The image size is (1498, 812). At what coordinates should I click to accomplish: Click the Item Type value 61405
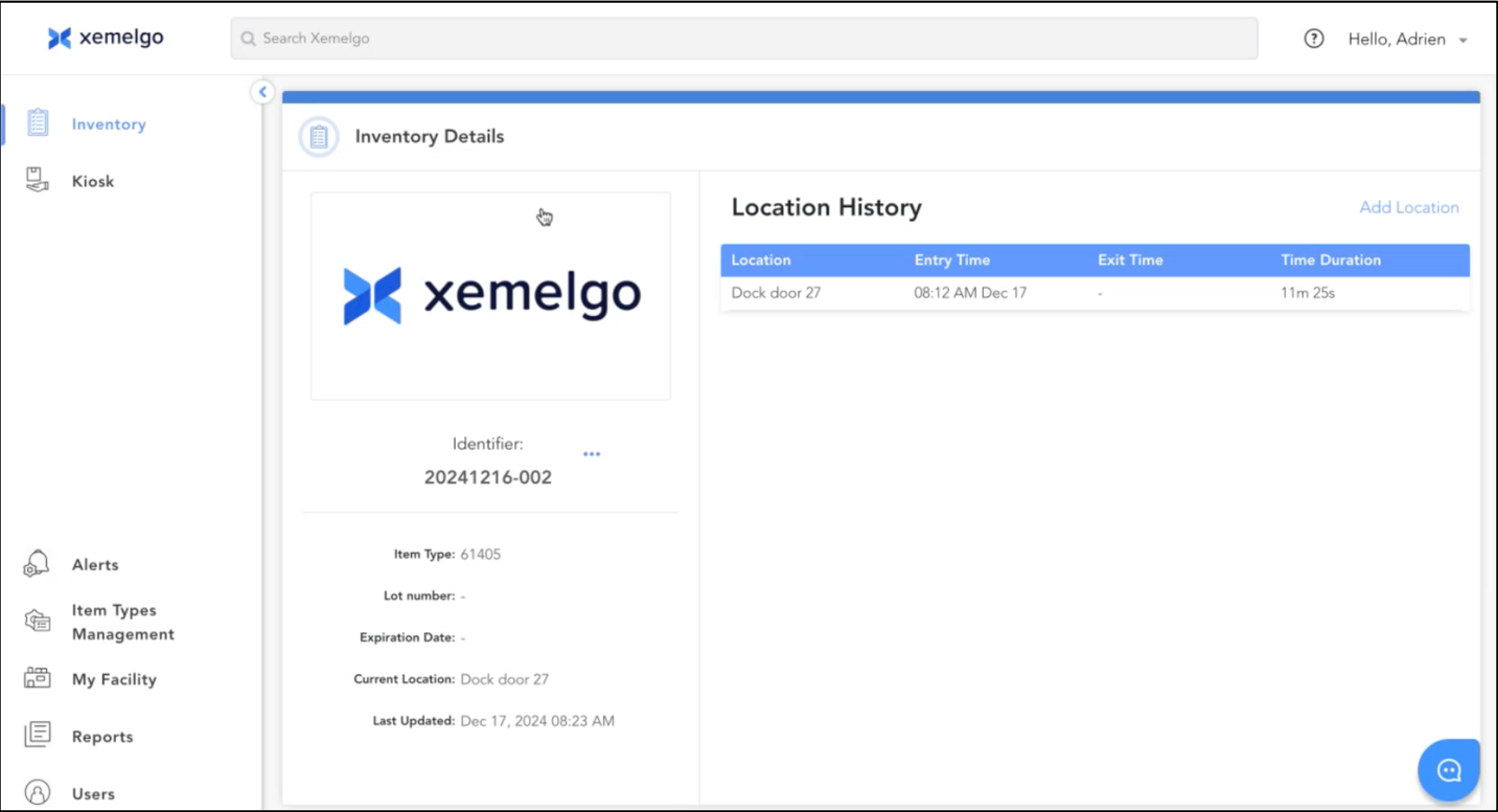(480, 554)
